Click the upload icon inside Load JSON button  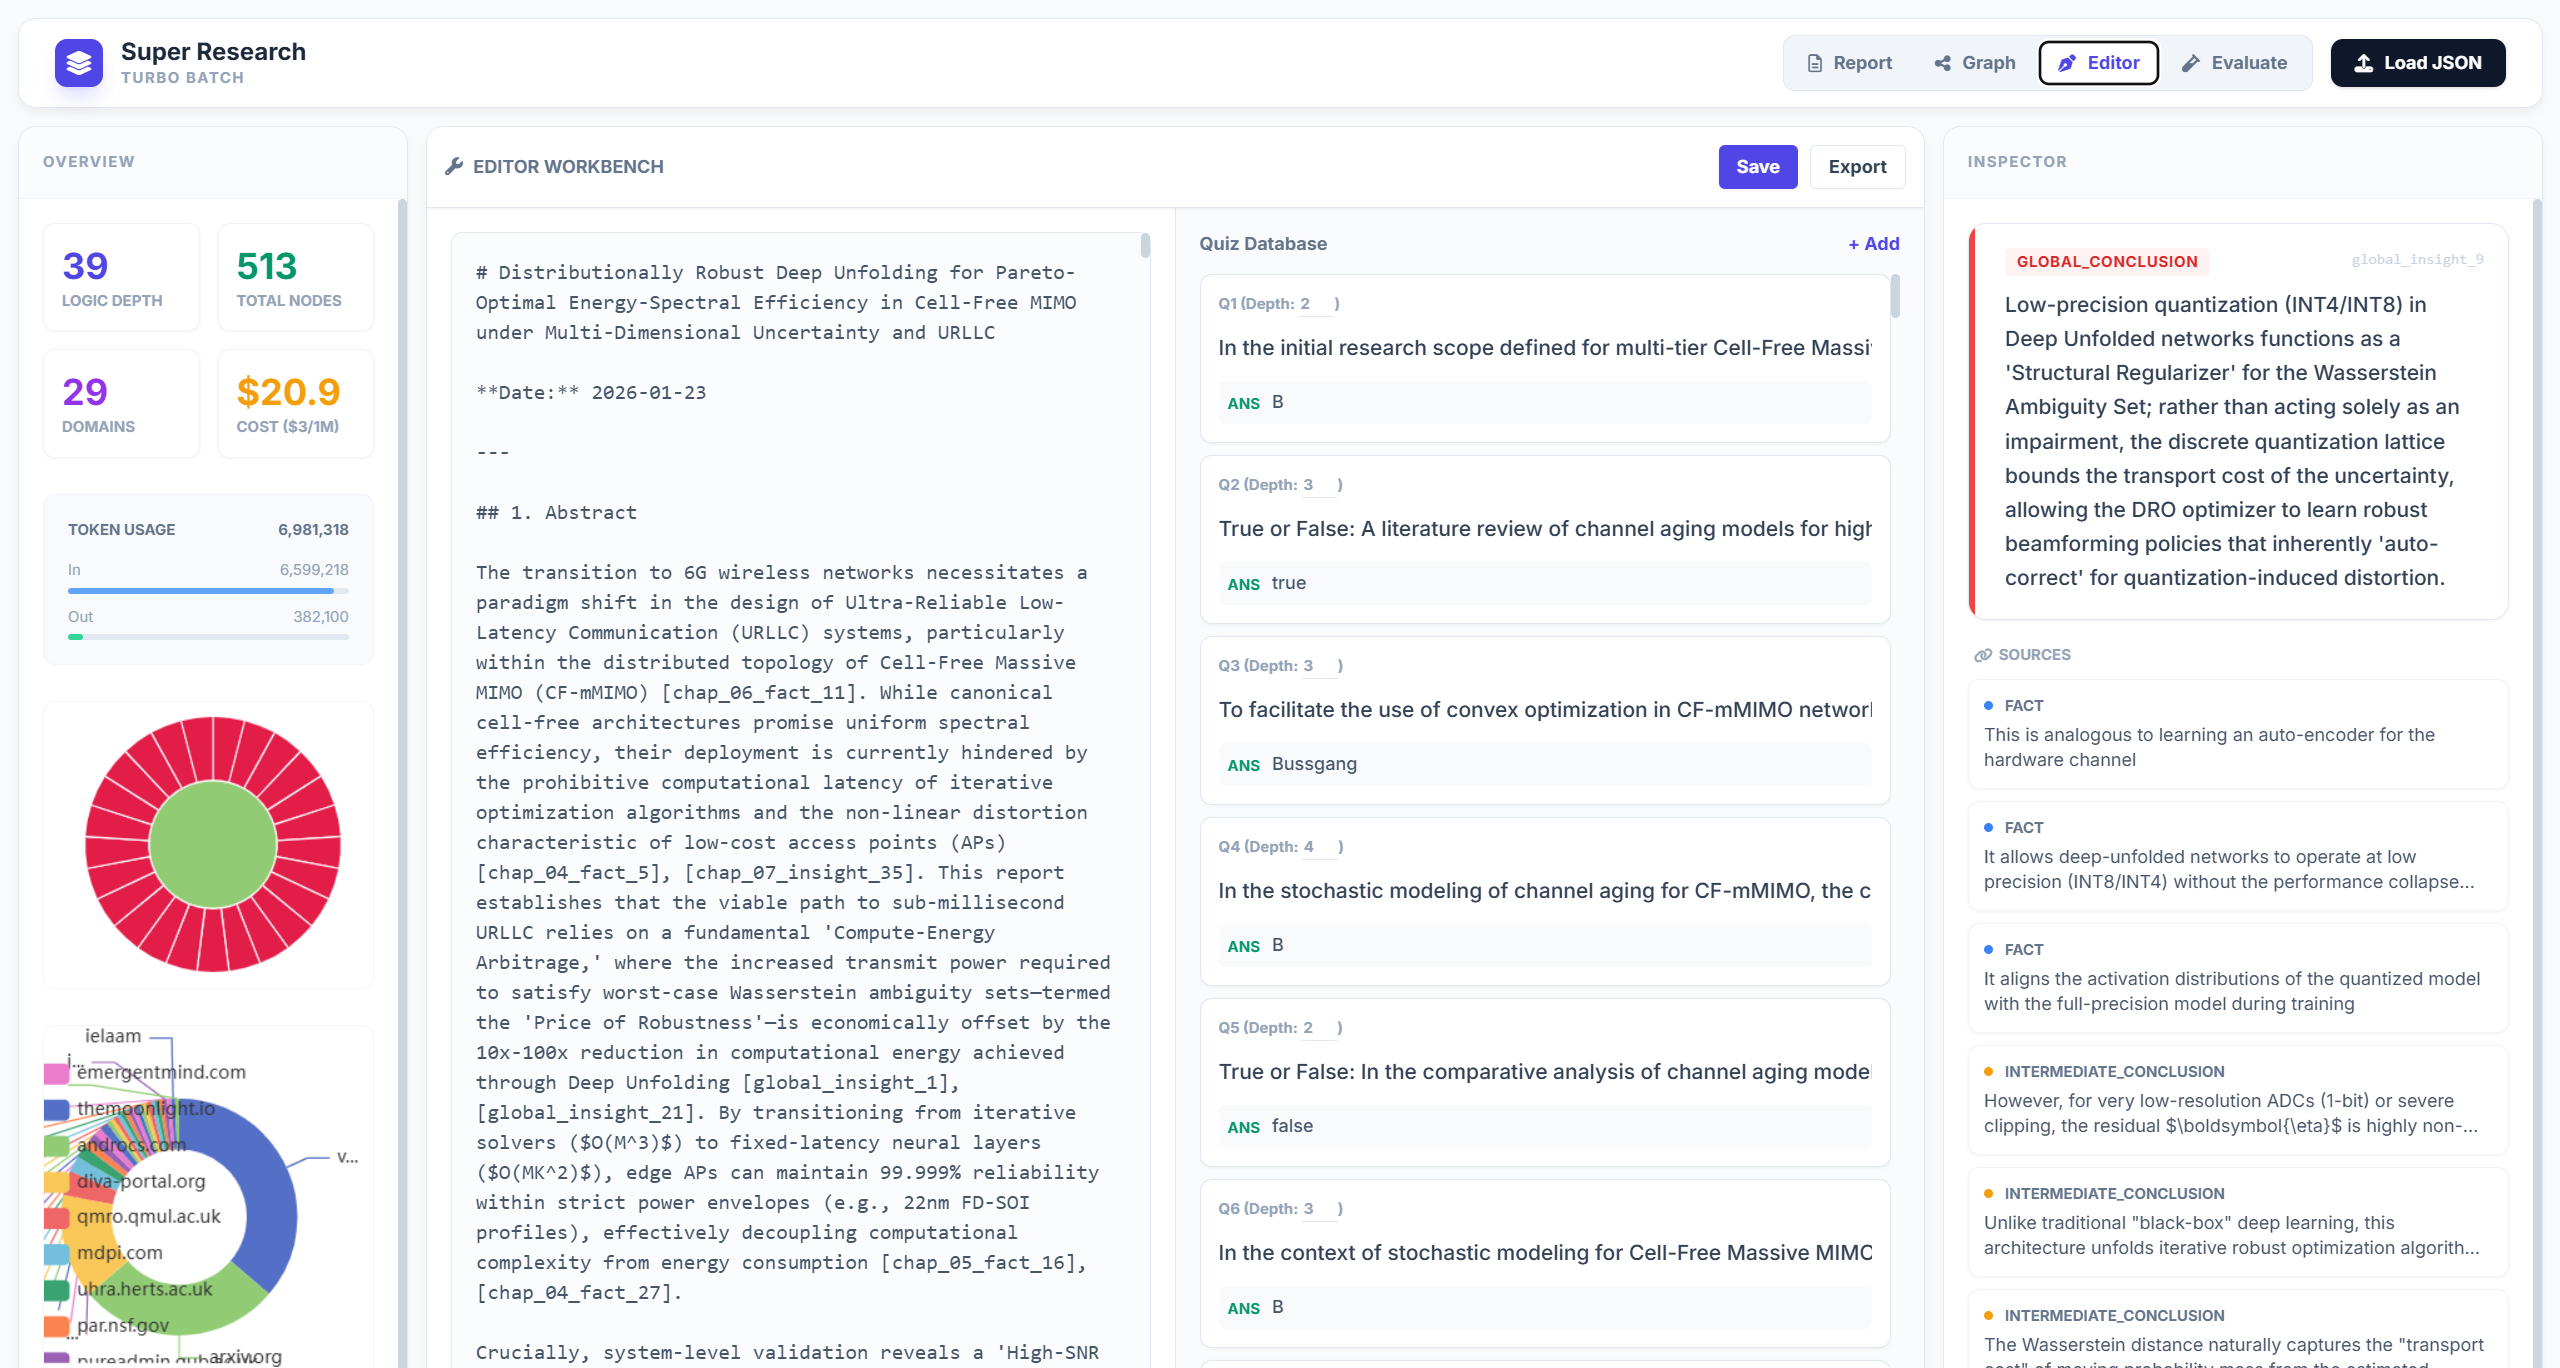click(2366, 62)
